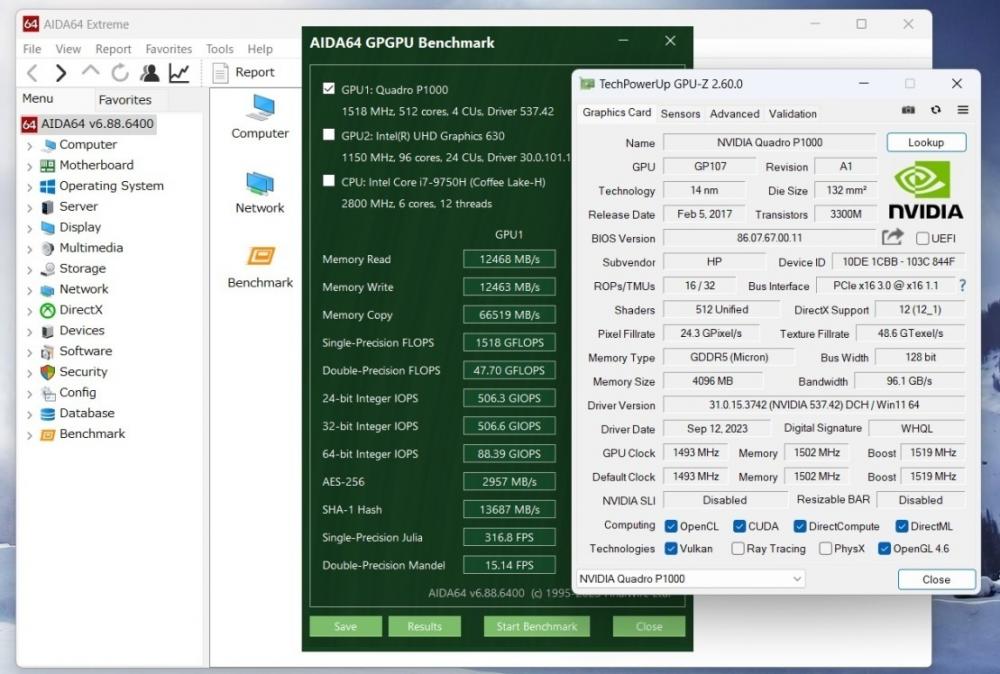
Task: Toggle the Ray Tracing checkbox
Action: click(738, 548)
